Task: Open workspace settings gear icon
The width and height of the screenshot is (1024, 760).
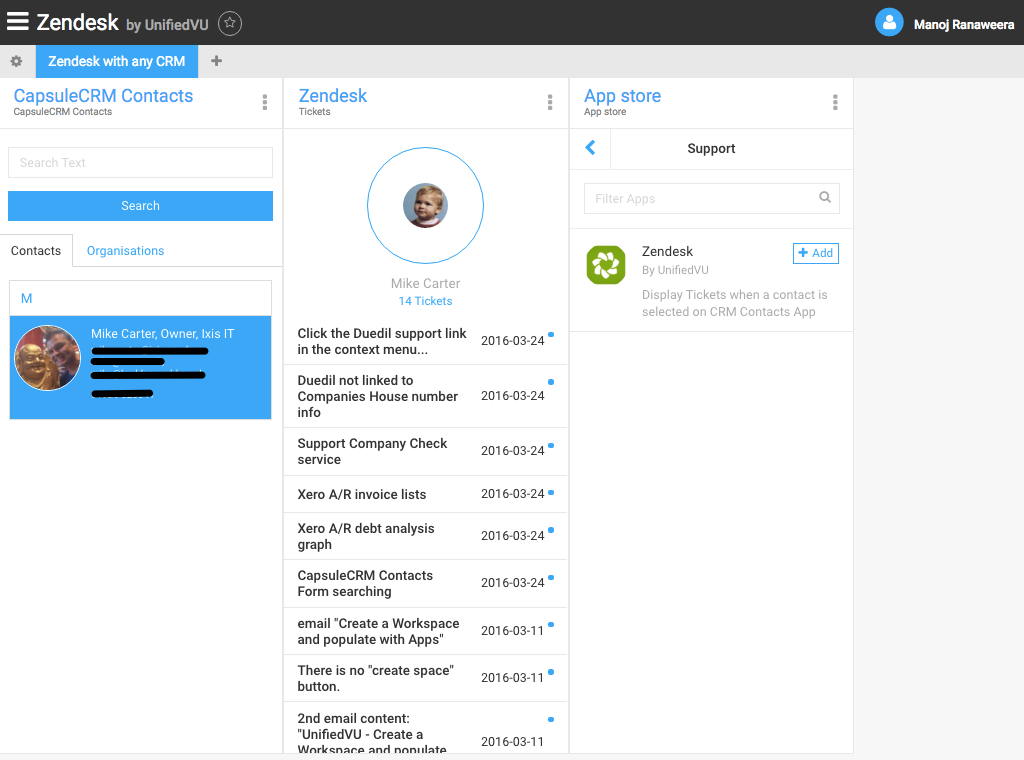Action: [x=16, y=61]
